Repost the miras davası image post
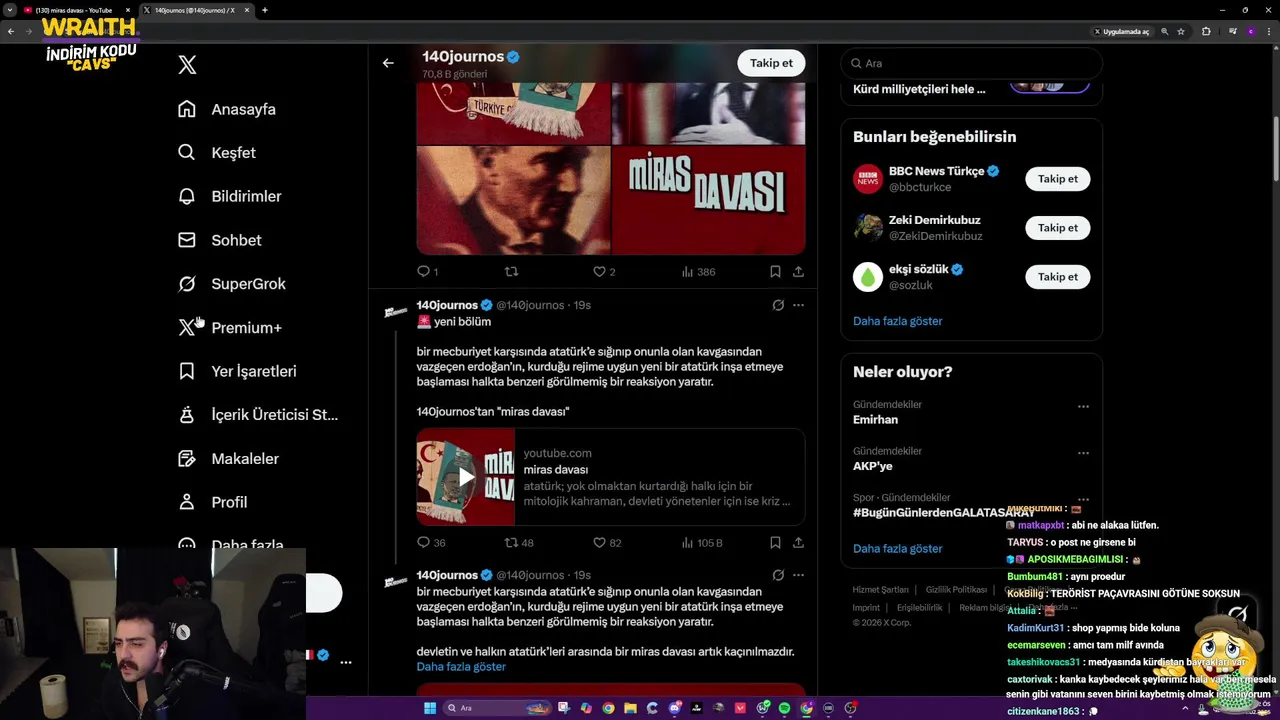The image size is (1280, 720). click(x=511, y=271)
